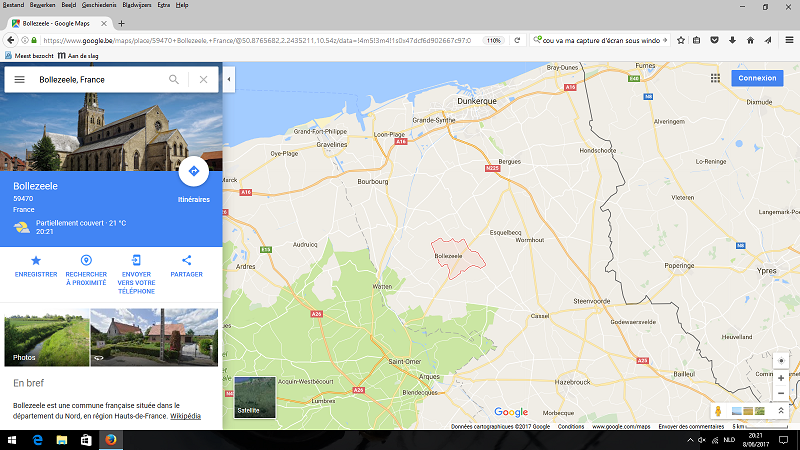The image size is (800, 450).
Task: Expand the imagery strip chevrons
Action: point(781,411)
